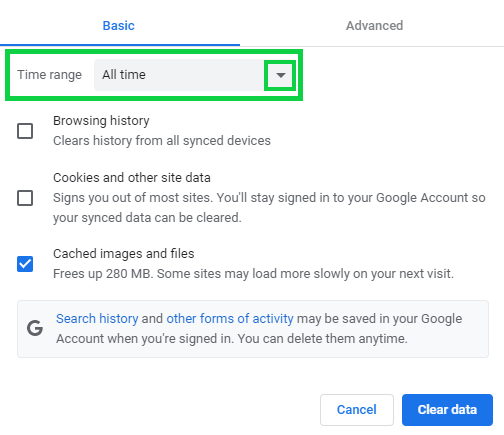Screen dimensions: 504x435
Task: Switch to the Advanced tab
Action: point(374,26)
